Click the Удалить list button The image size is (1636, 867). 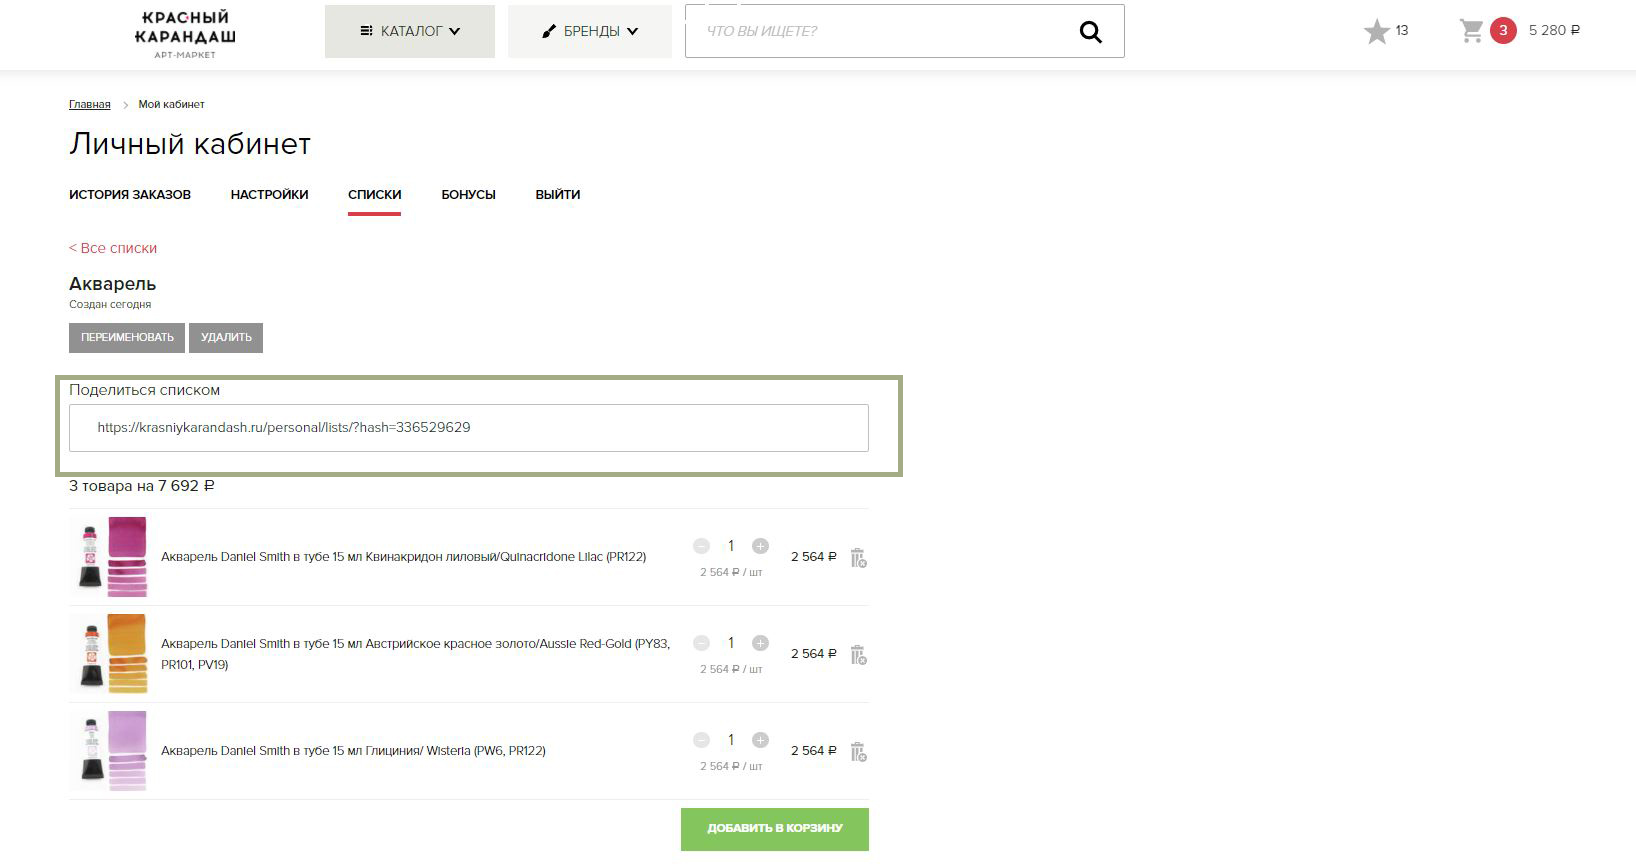(226, 338)
